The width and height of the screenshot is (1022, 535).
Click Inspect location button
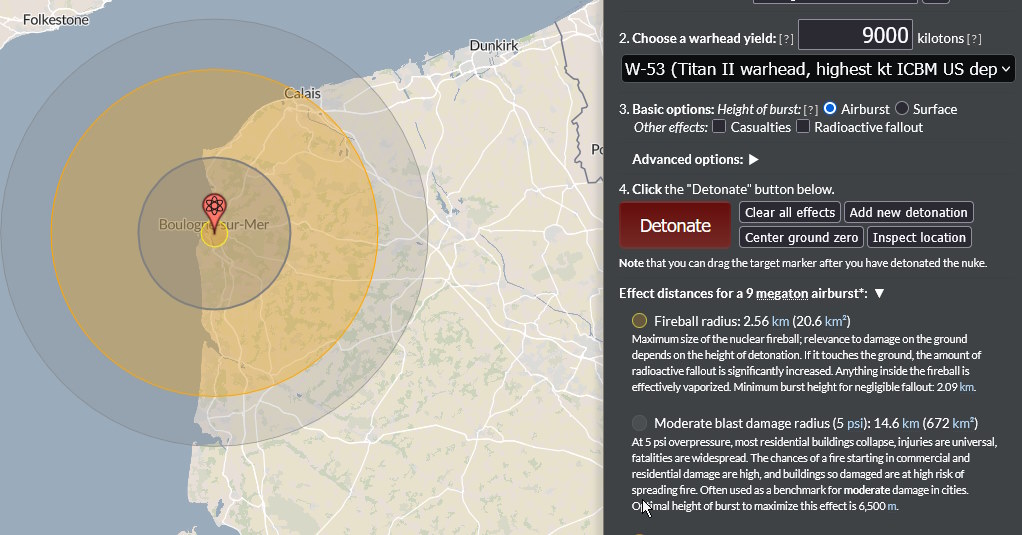(919, 237)
